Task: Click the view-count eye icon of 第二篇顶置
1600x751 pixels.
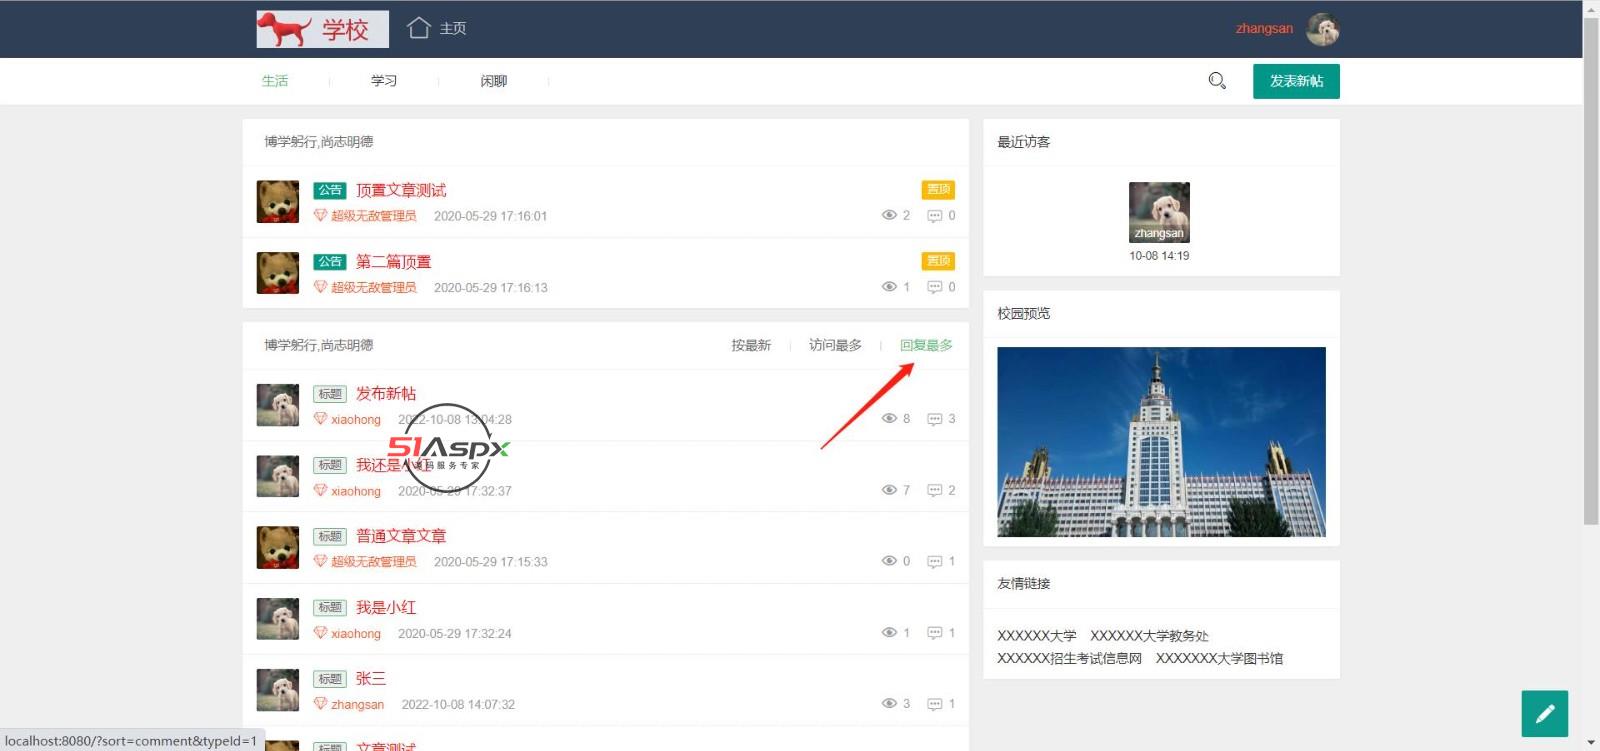Action: click(889, 287)
